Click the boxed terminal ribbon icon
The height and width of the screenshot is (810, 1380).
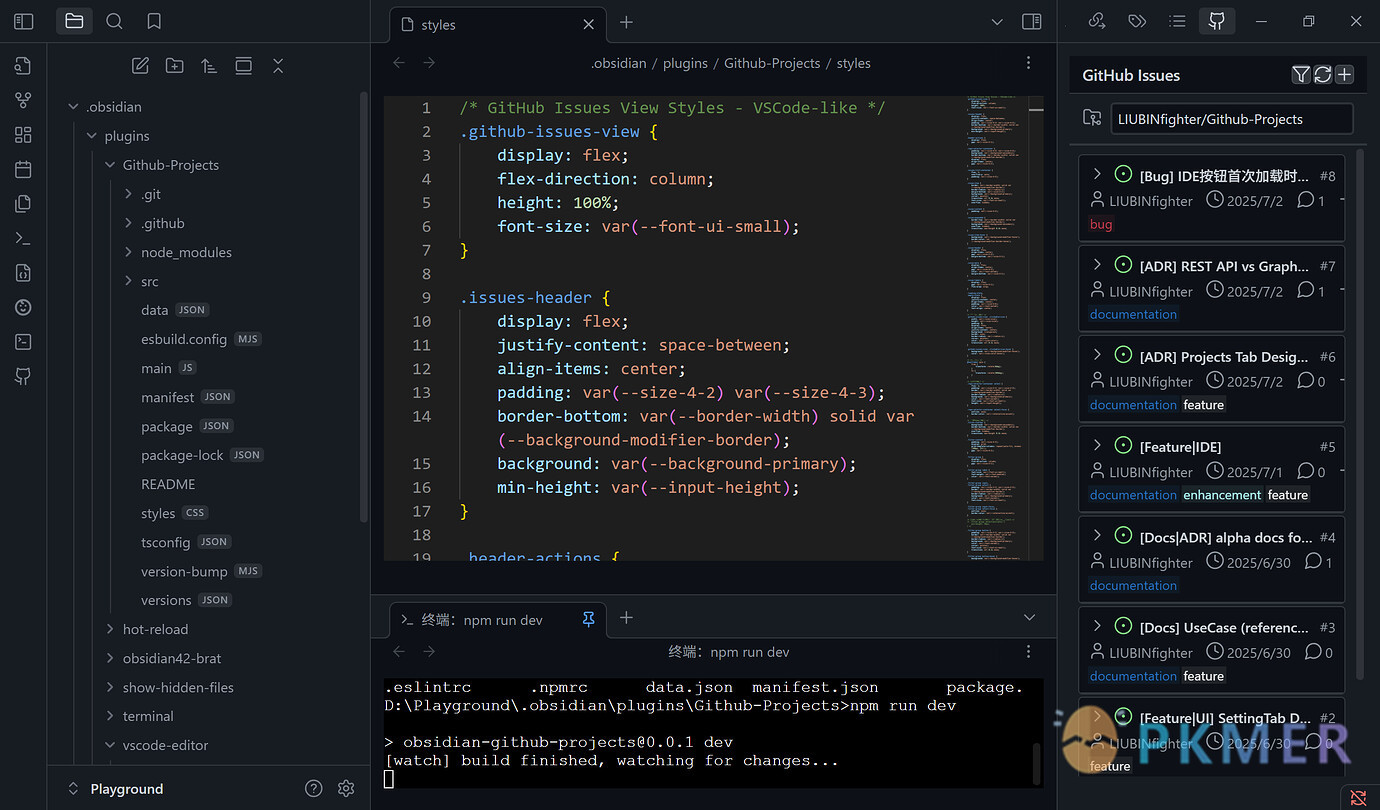coord(23,342)
